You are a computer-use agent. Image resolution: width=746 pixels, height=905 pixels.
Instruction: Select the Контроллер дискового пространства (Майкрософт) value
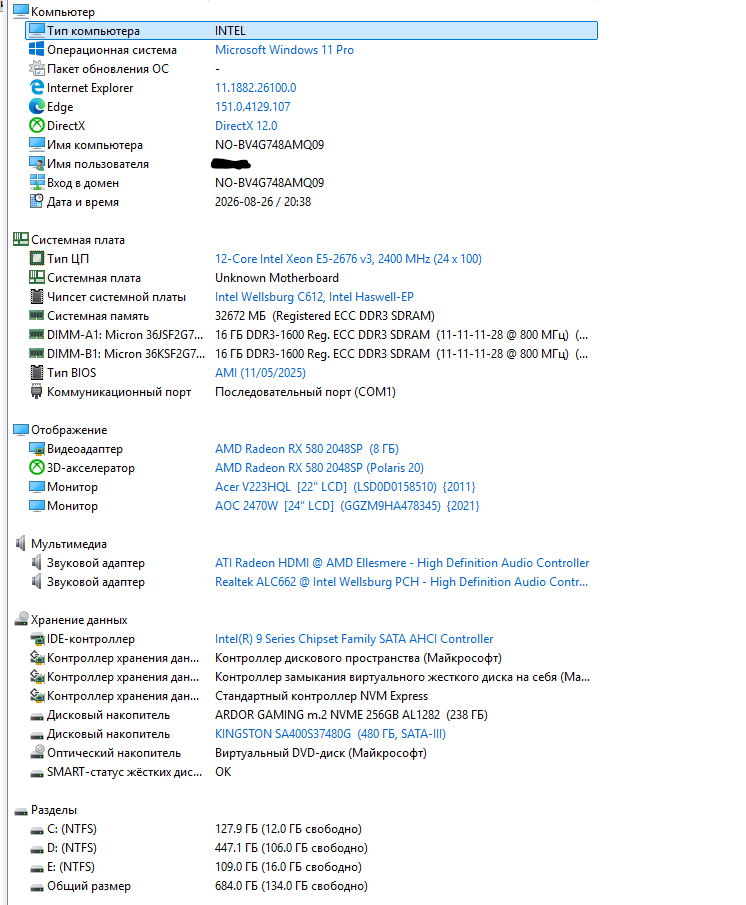(x=358, y=658)
